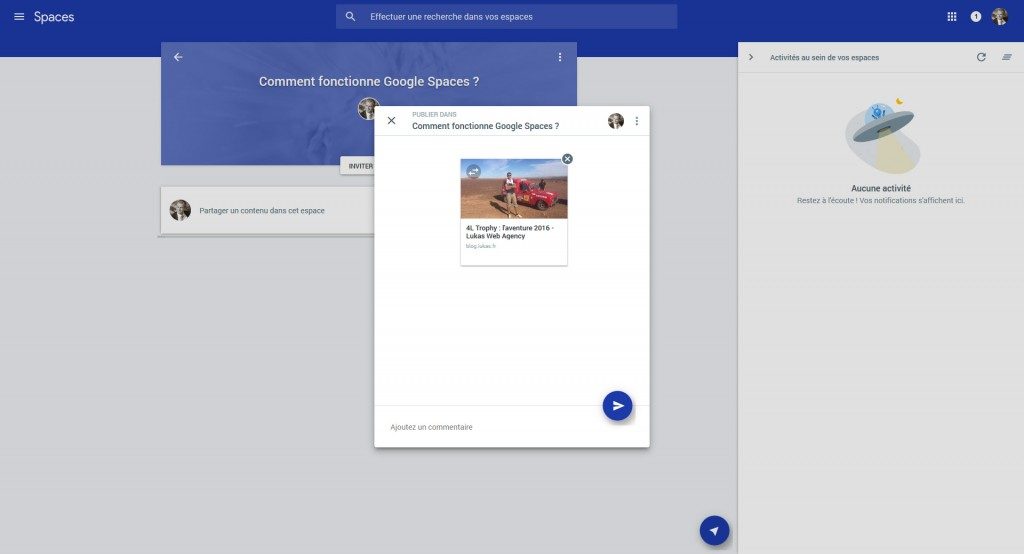
Task: Click the activity filter lines icon
Action: [x=1006, y=57]
